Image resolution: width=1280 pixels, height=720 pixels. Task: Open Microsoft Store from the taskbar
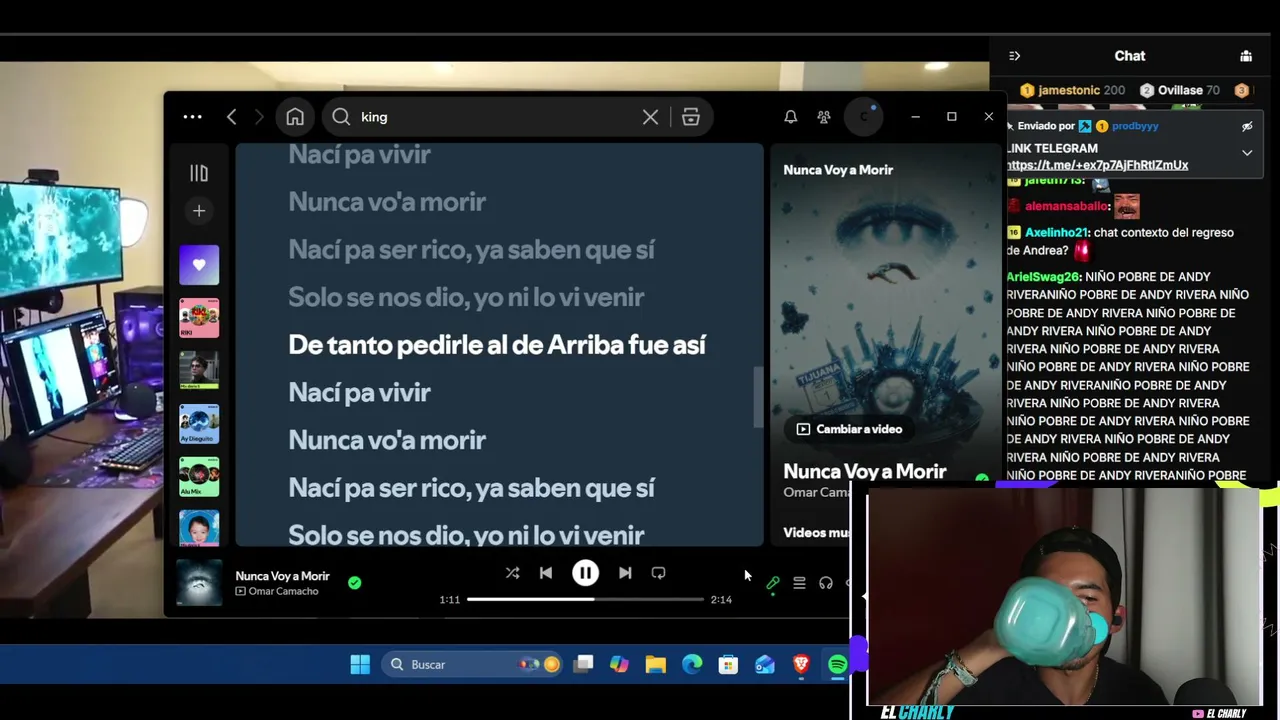tap(728, 664)
